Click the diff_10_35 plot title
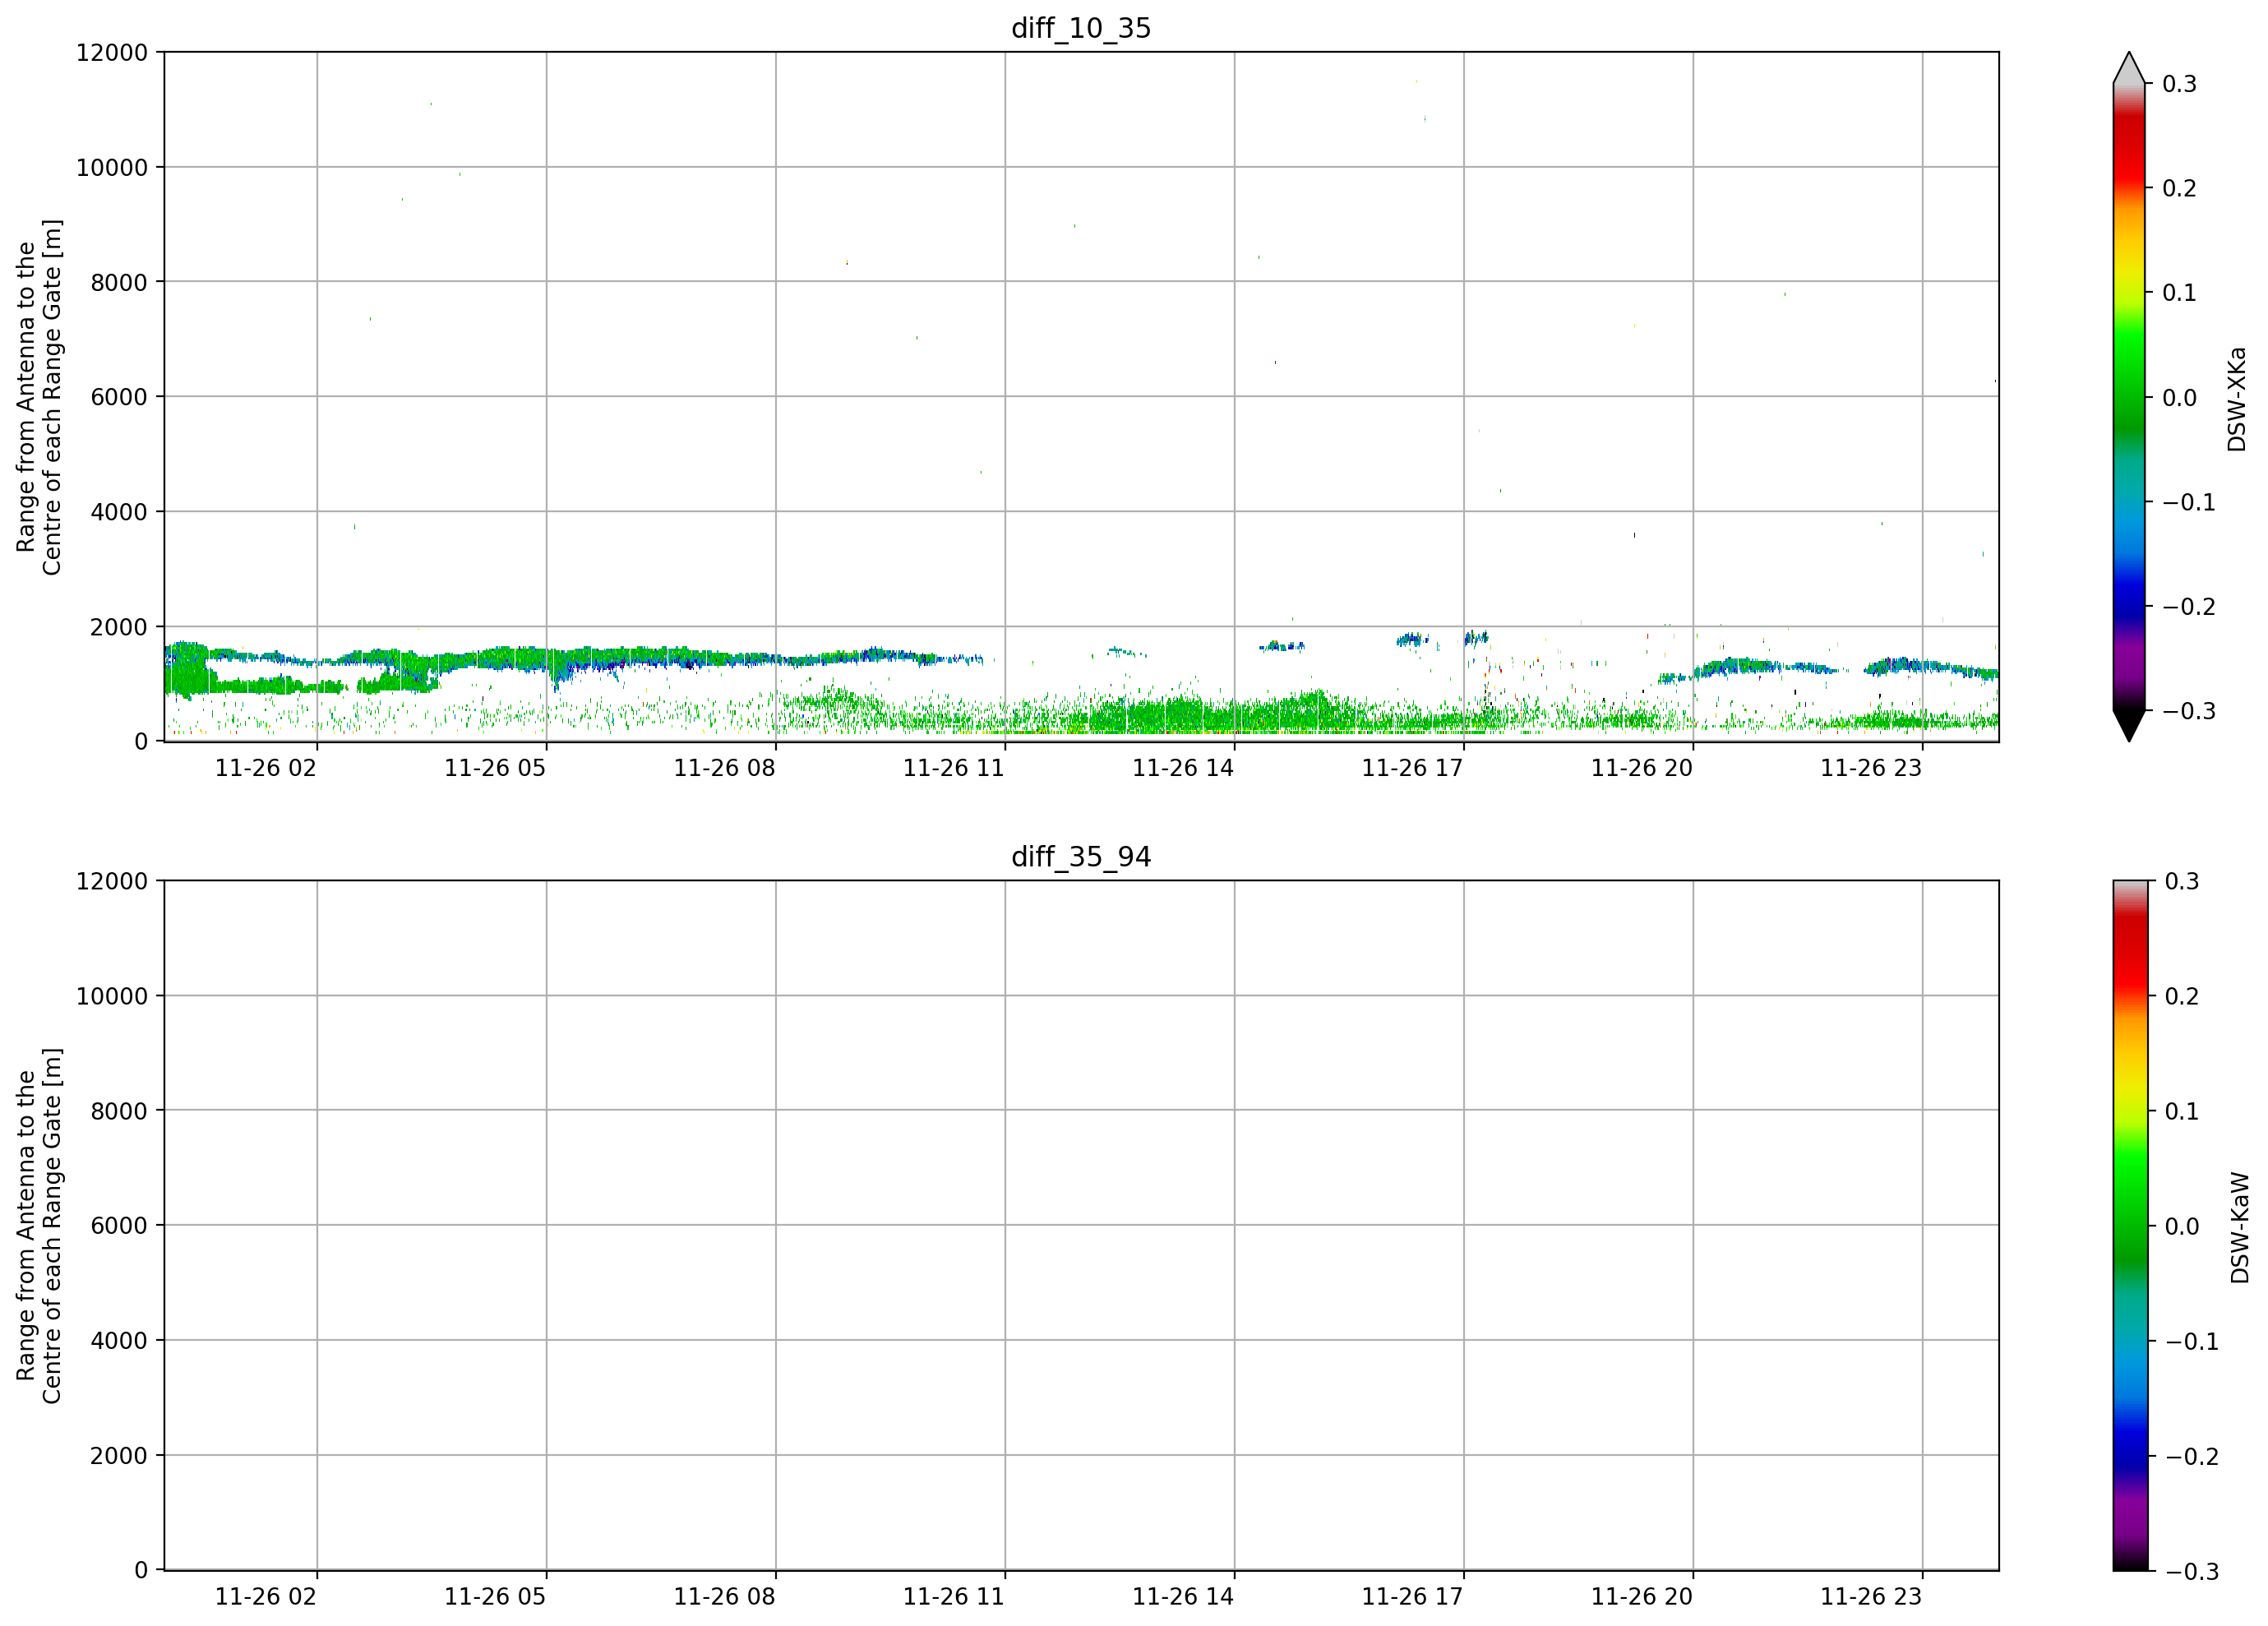The image size is (2268, 1626). coord(1081,28)
